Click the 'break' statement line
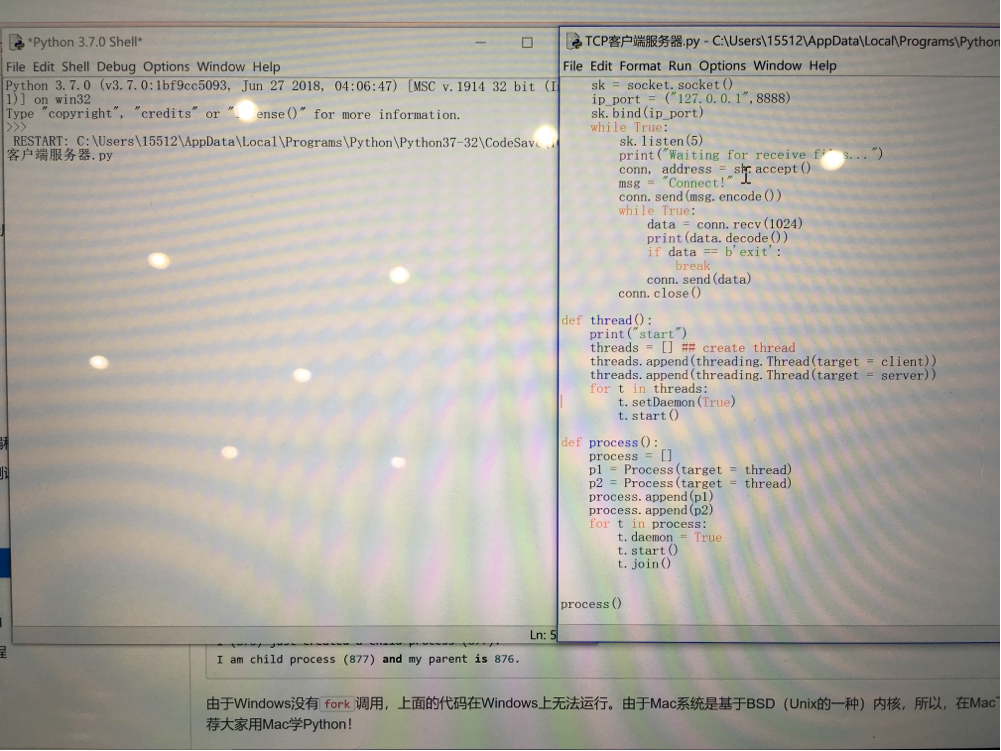Image resolution: width=1001 pixels, height=751 pixels. pyautogui.click(x=693, y=266)
